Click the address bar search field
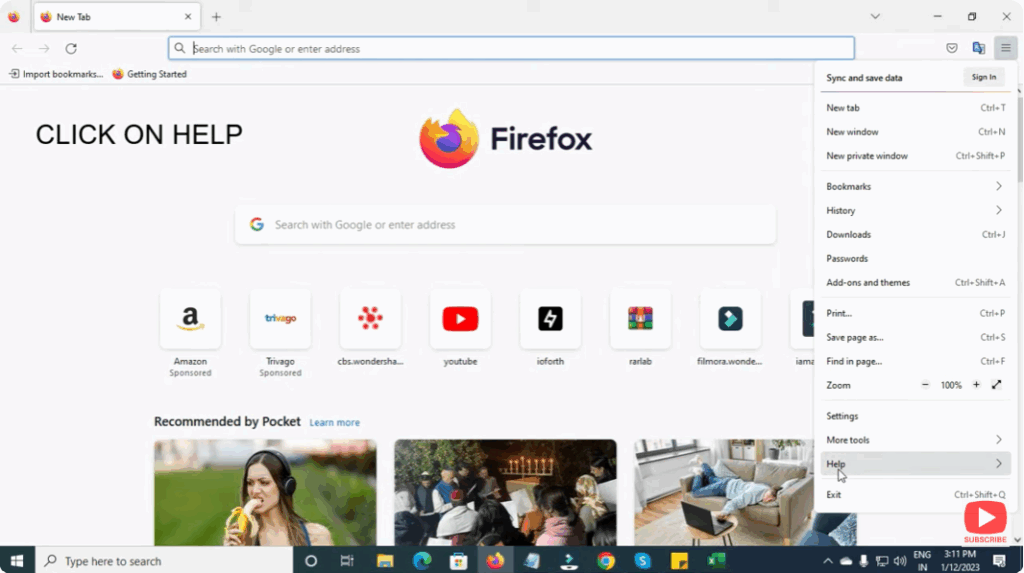This screenshot has height=573, width=1024. point(510,48)
